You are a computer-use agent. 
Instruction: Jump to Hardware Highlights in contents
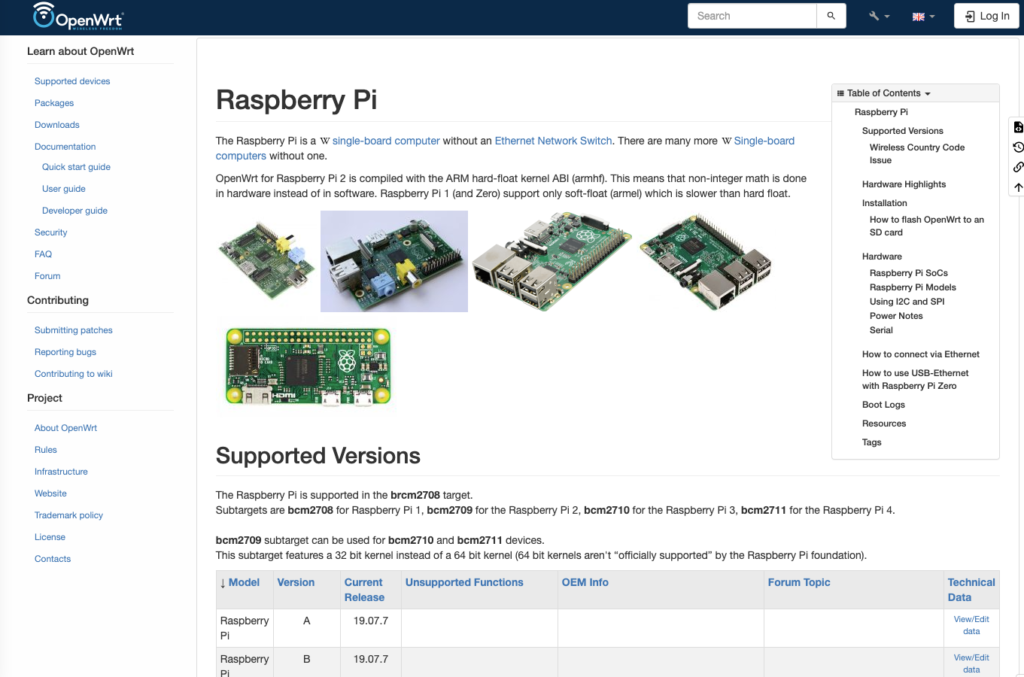coord(903,184)
